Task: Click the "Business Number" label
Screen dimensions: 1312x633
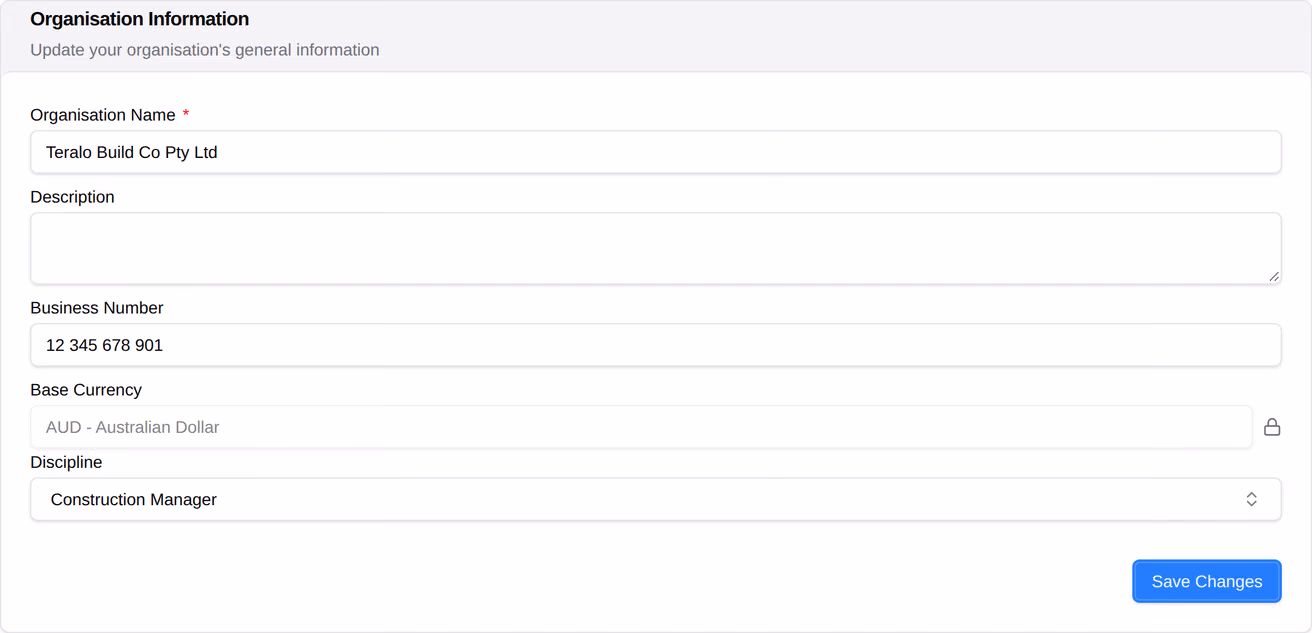Action: pos(97,308)
